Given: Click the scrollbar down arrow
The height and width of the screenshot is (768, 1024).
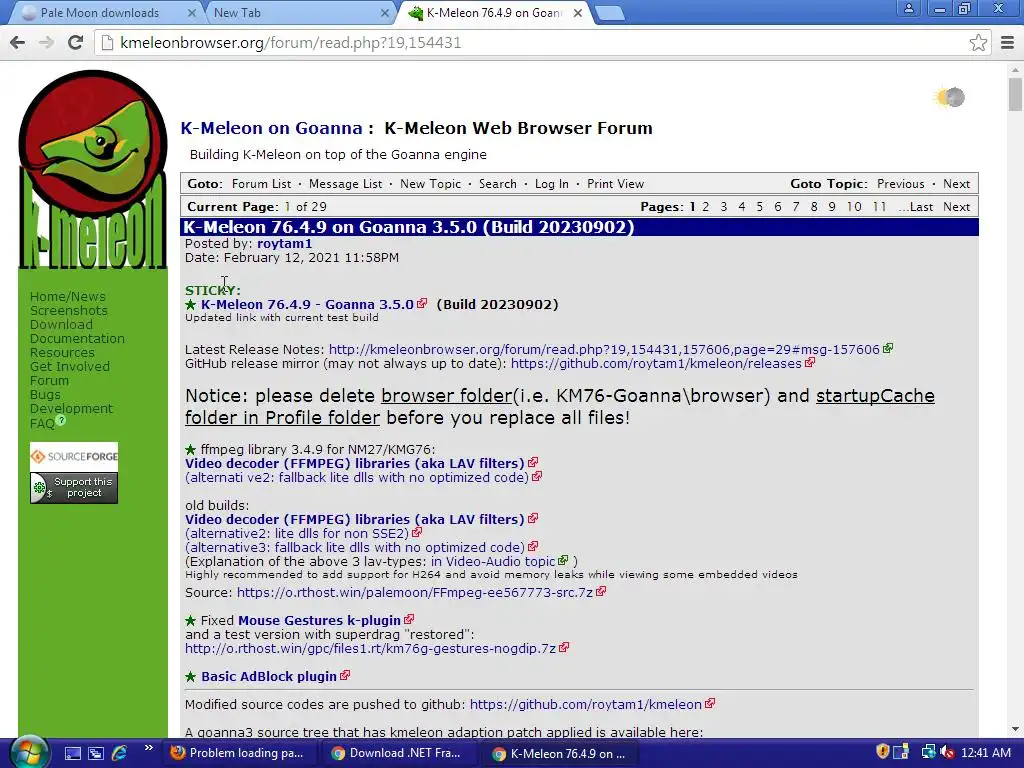Looking at the screenshot, I should (x=1015, y=729).
